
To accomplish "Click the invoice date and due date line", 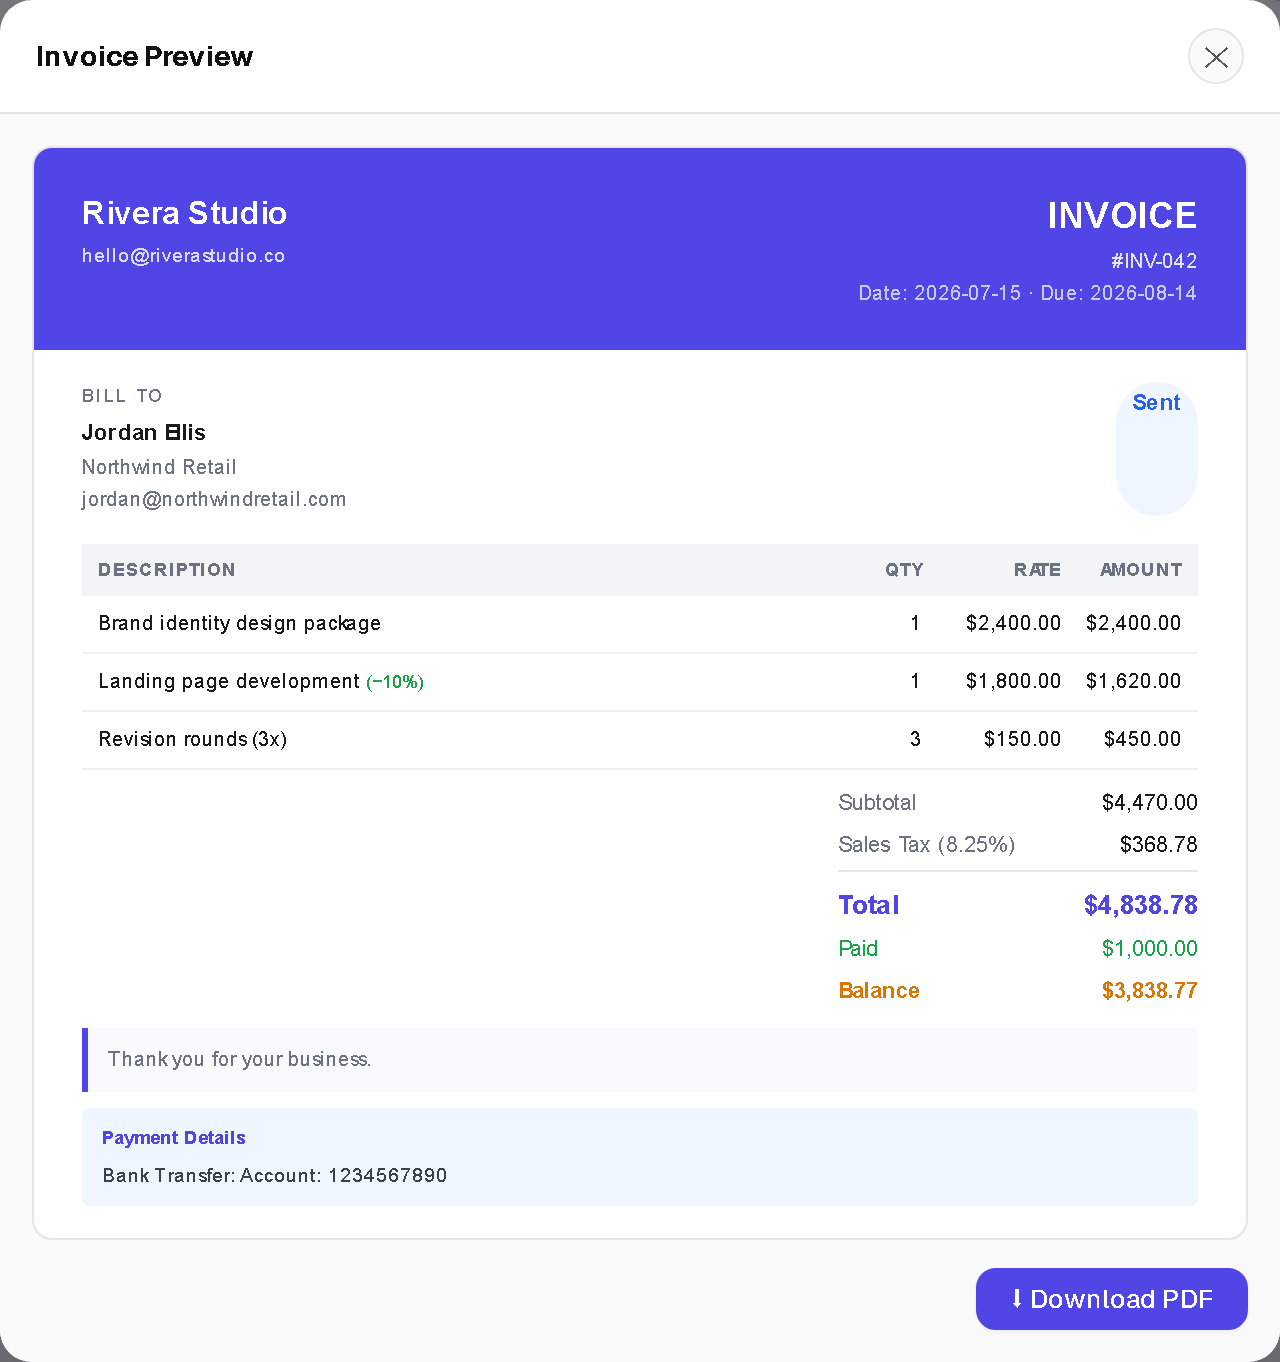I will coord(1027,293).
